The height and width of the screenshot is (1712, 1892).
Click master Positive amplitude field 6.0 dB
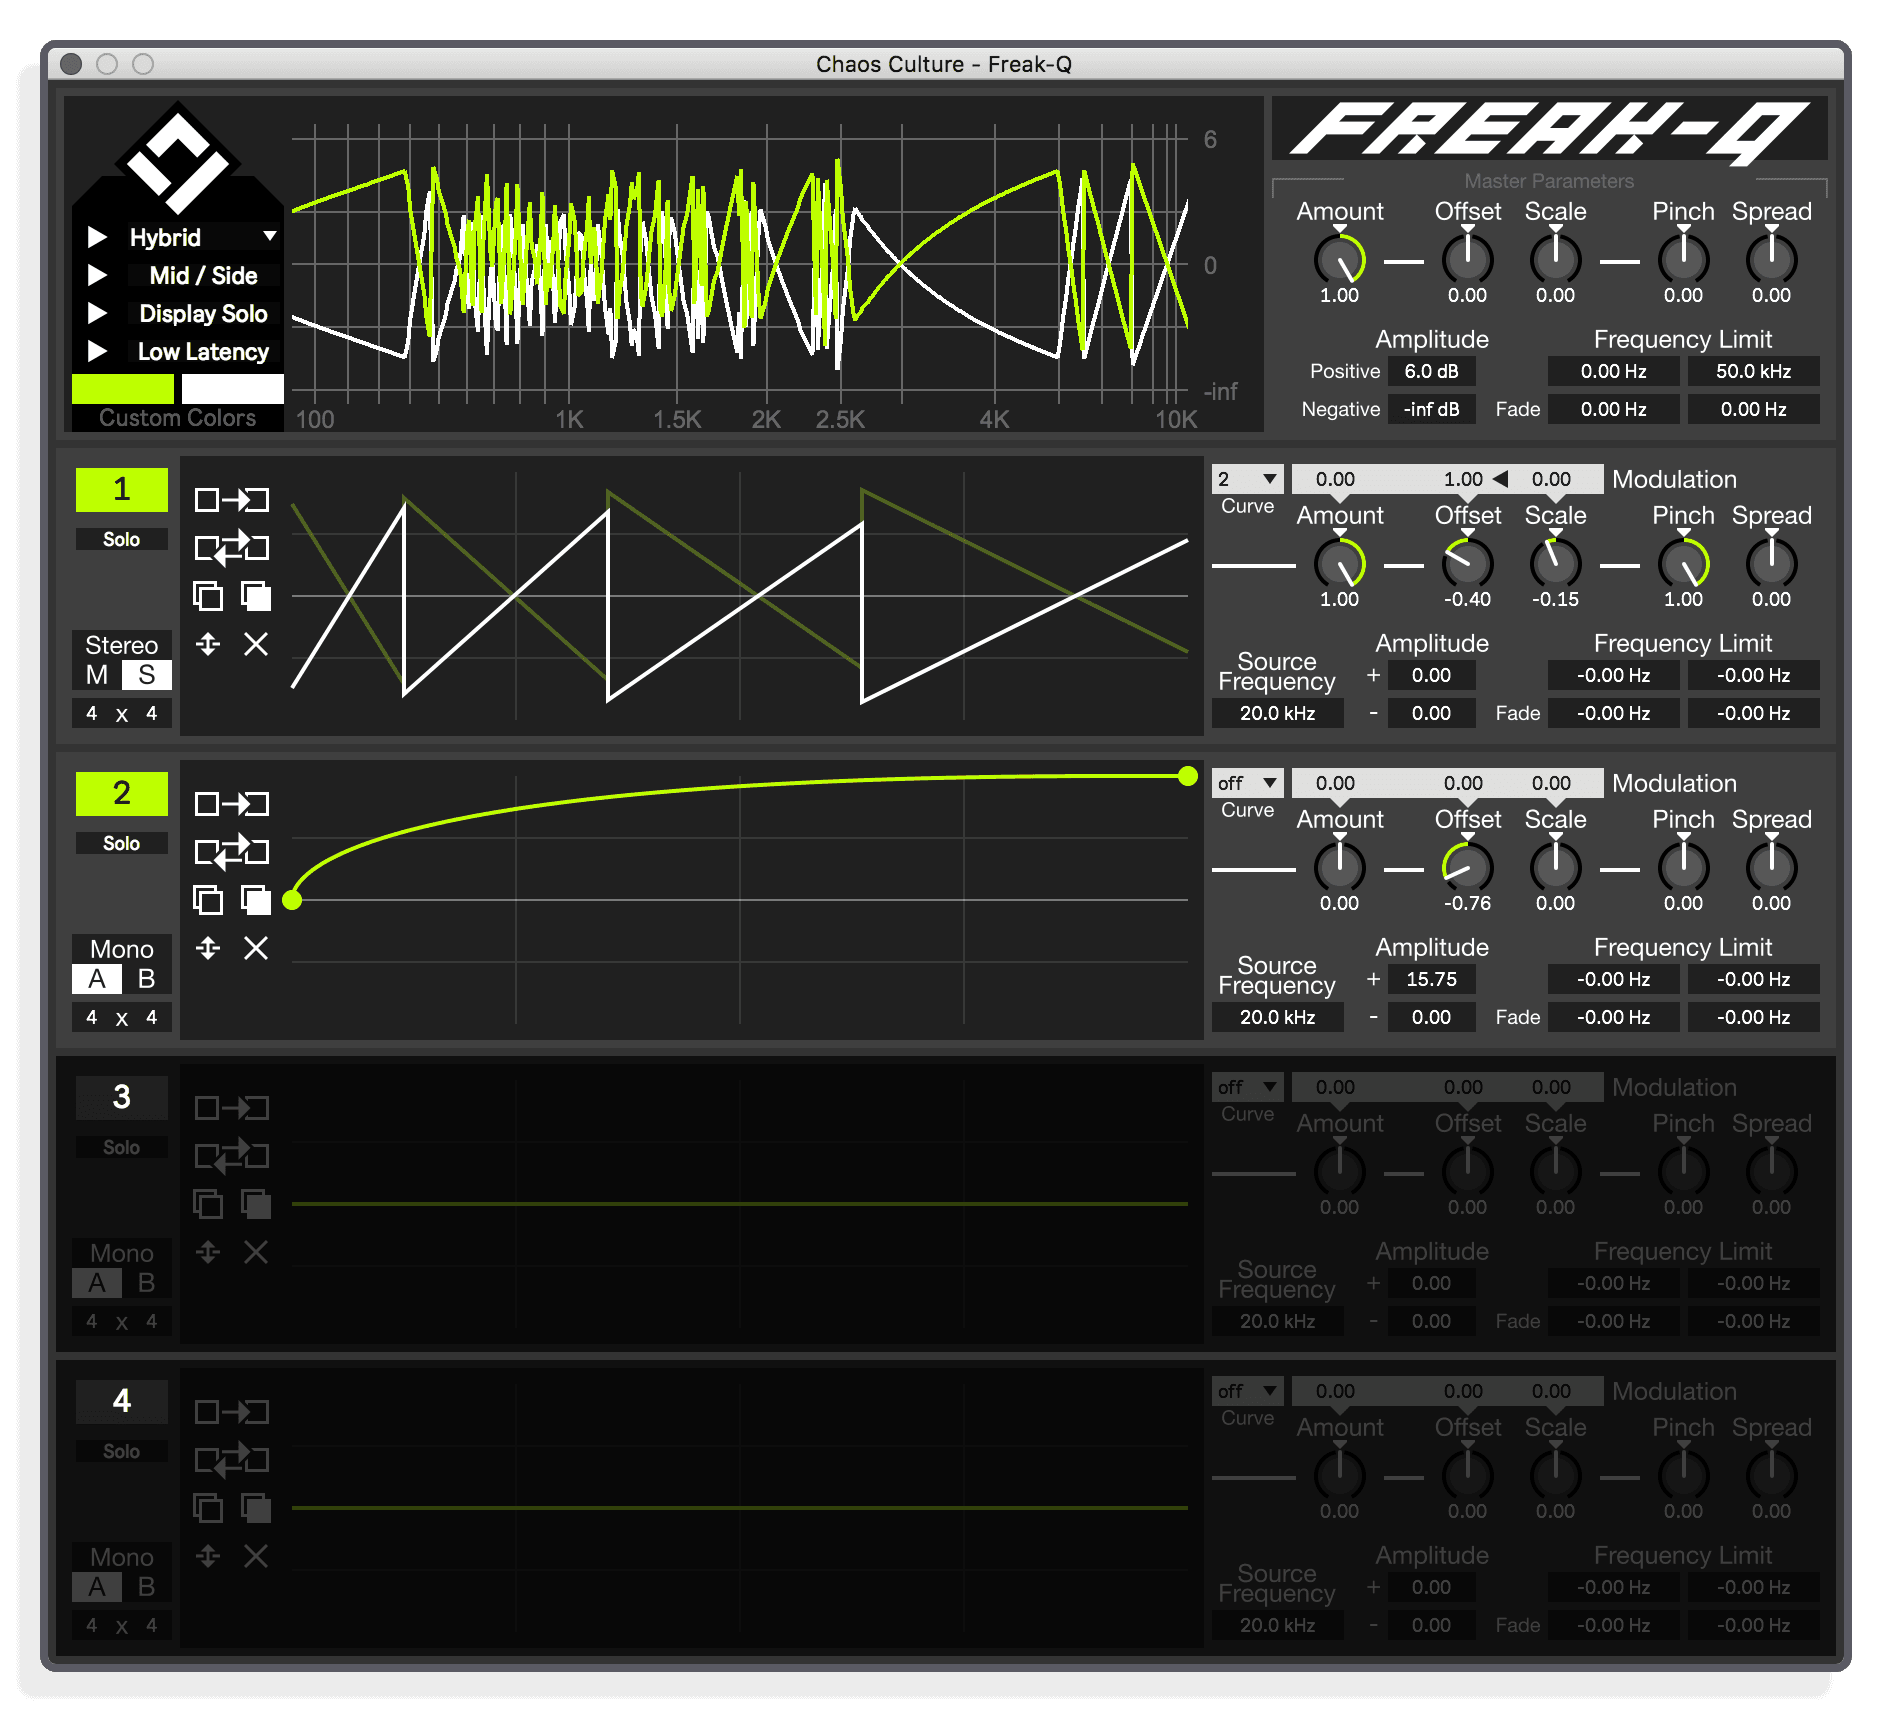pyautogui.click(x=1432, y=371)
